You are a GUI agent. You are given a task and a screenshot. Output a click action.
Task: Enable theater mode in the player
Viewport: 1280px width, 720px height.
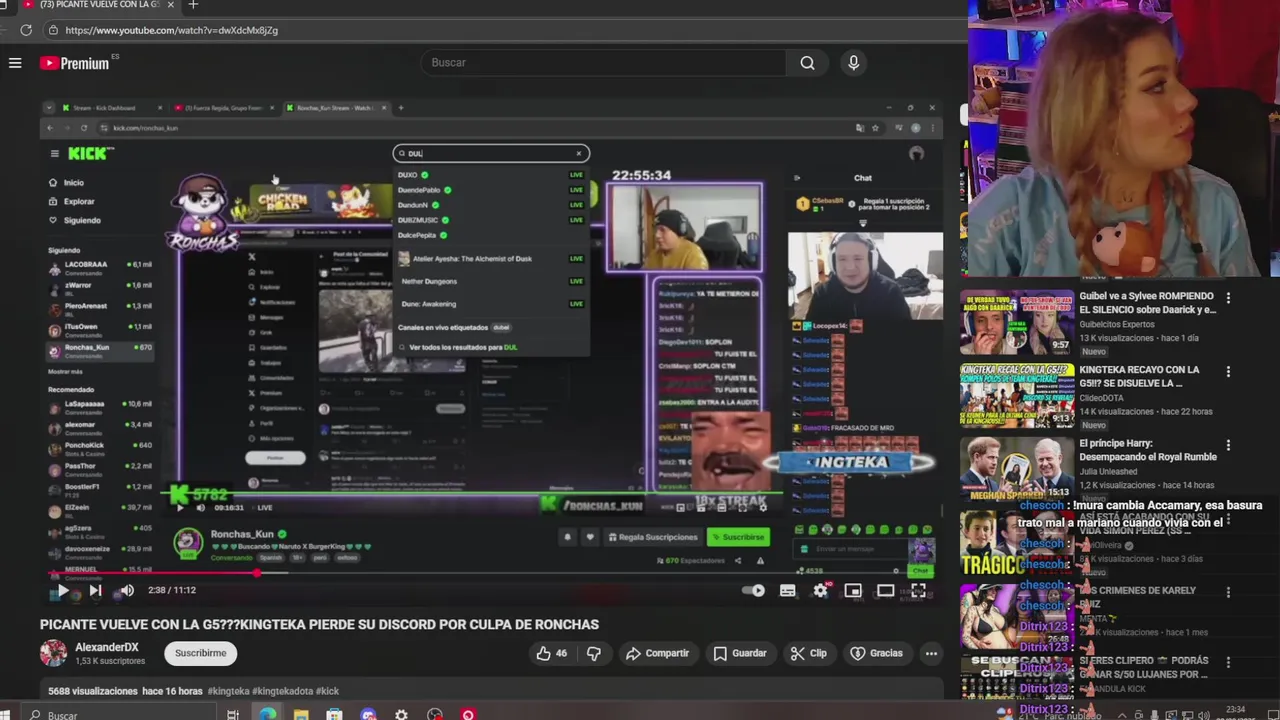pyautogui.click(x=886, y=591)
